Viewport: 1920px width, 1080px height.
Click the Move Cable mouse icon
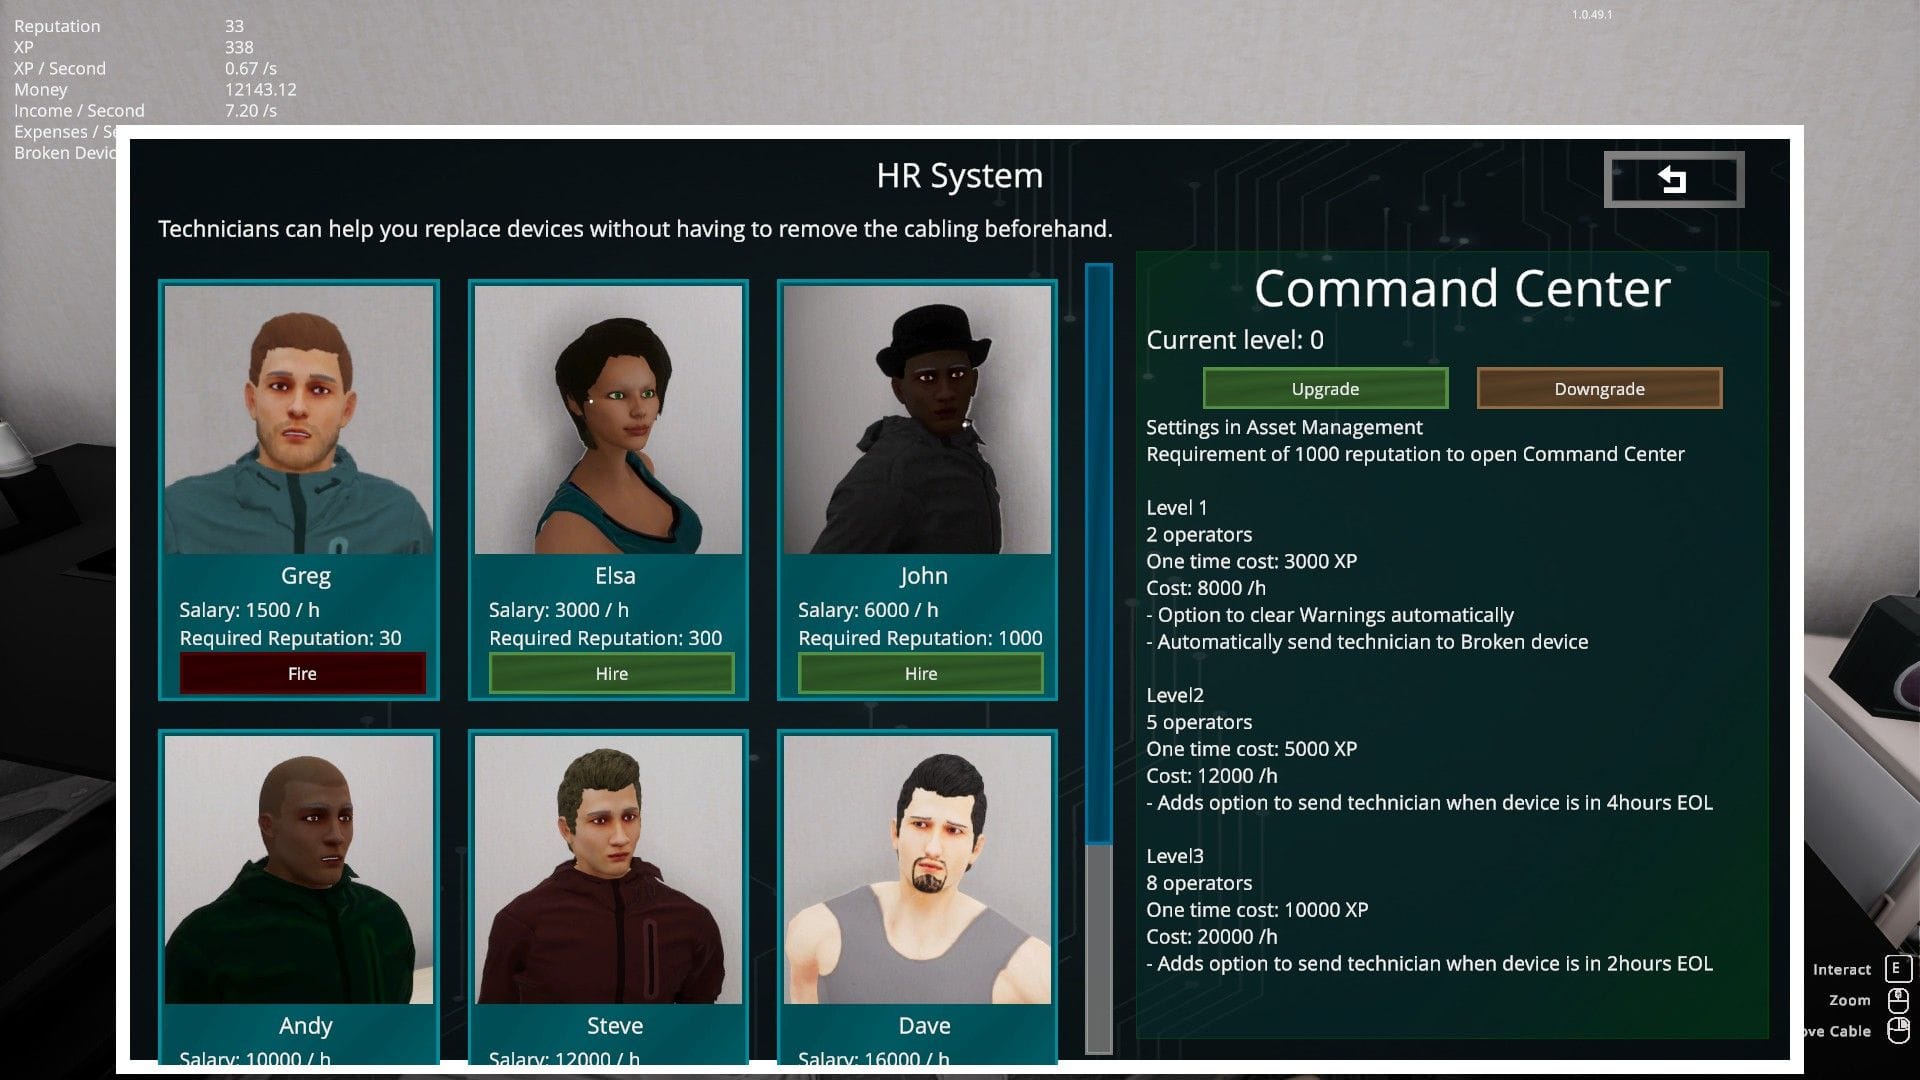click(1897, 1030)
